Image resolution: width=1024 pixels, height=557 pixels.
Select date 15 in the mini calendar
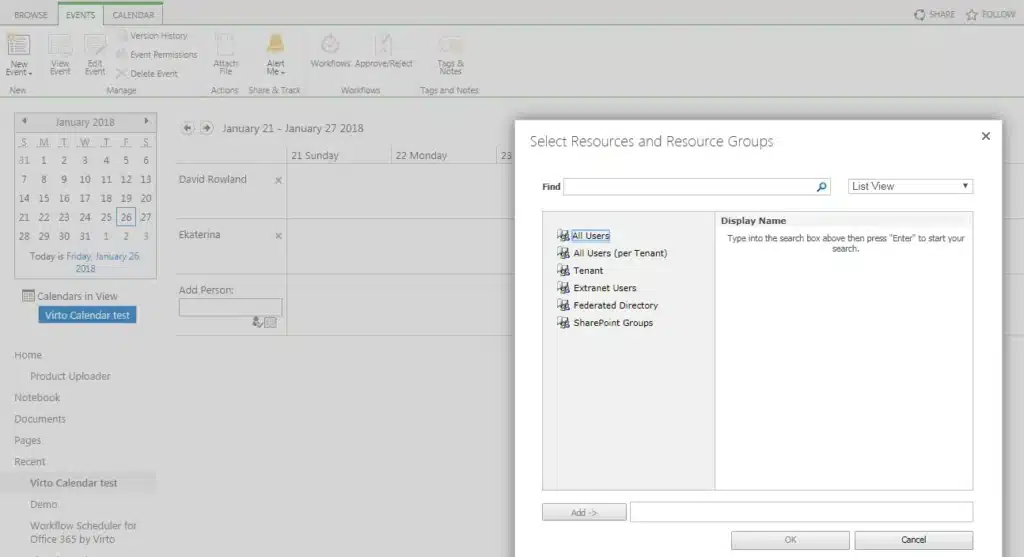tap(44, 198)
